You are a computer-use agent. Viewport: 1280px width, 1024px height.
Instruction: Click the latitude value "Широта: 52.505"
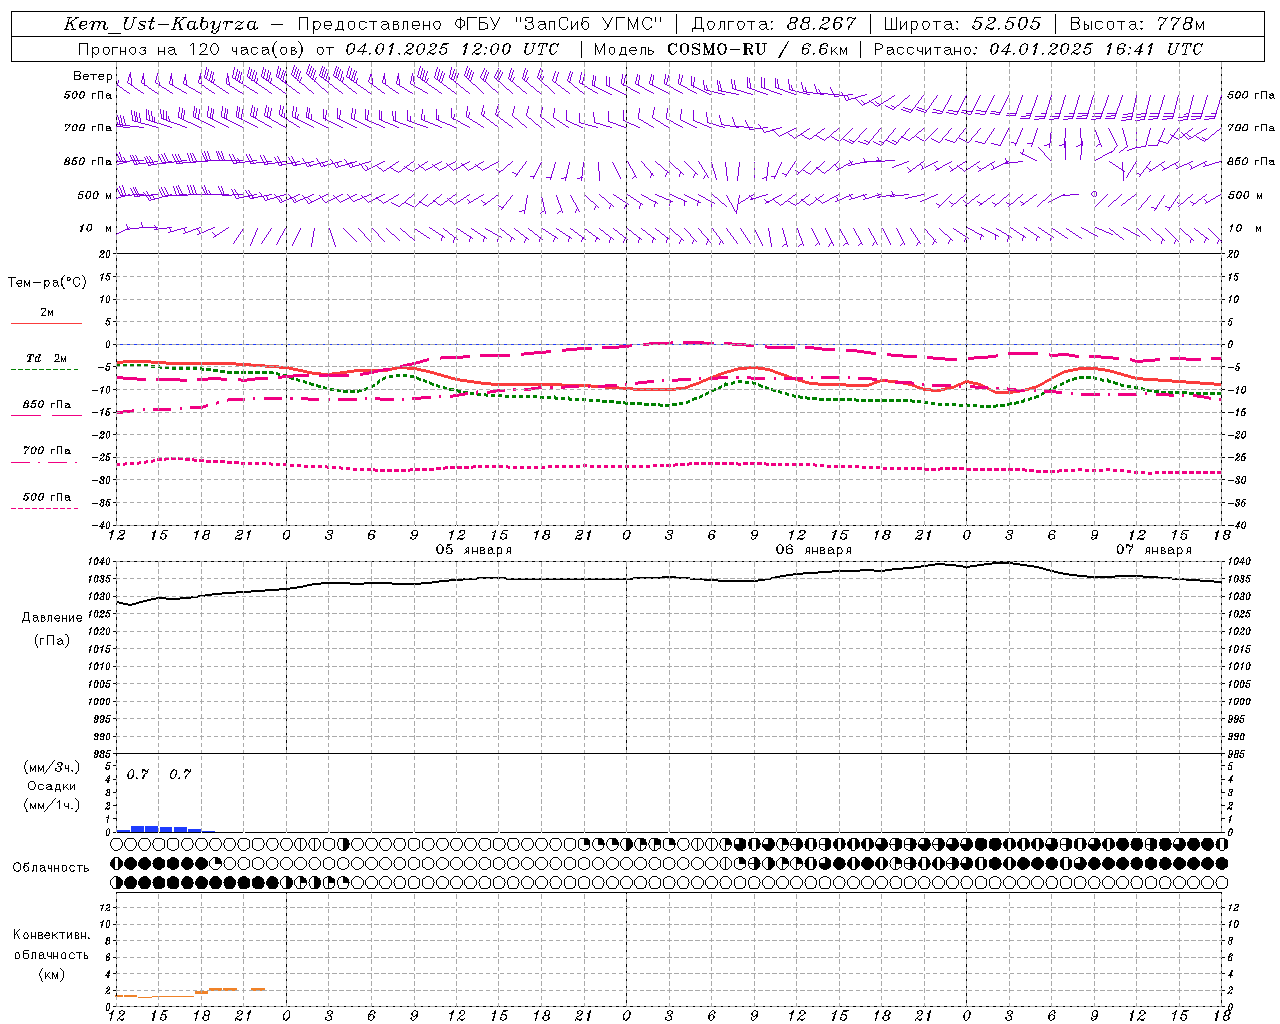coord(962,24)
